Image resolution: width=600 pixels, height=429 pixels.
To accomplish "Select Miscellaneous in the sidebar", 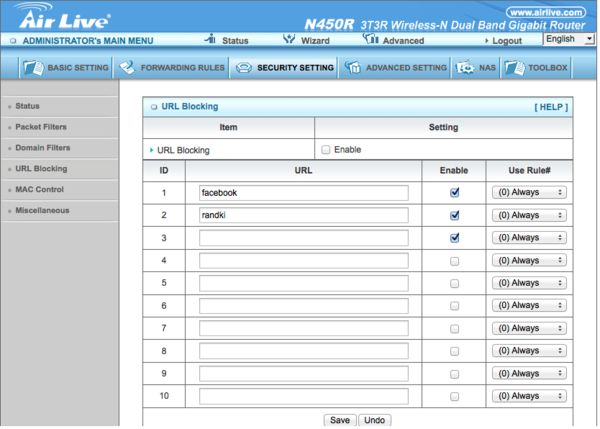I will point(42,210).
